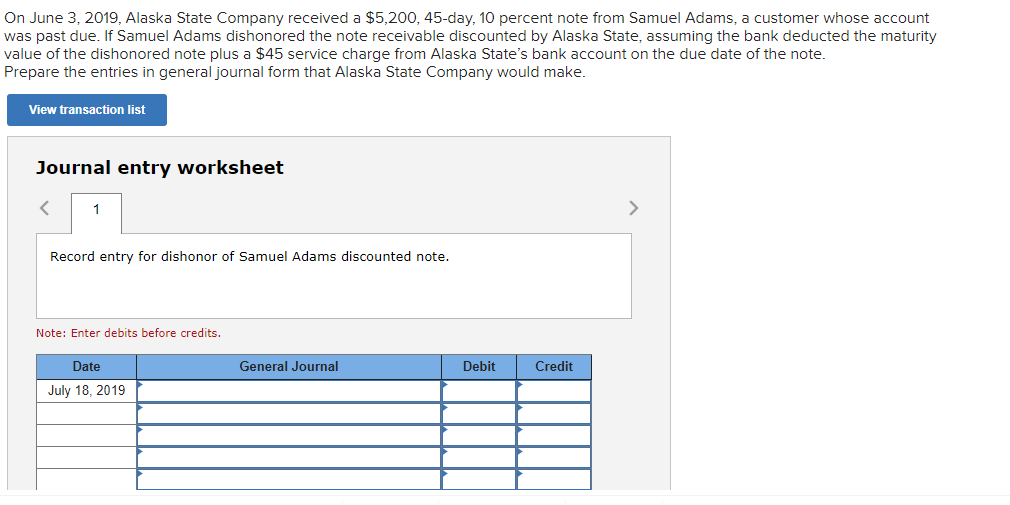This screenshot has height=505, width=1010.
Task: Open second row General Journal account dropdown
Action: 289,413
